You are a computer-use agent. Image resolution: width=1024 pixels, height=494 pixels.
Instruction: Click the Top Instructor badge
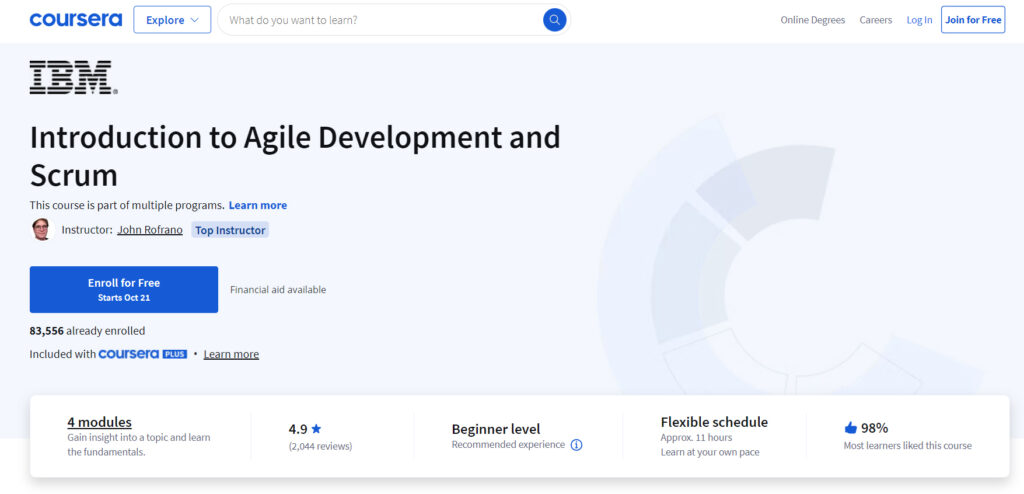coord(230,230)
